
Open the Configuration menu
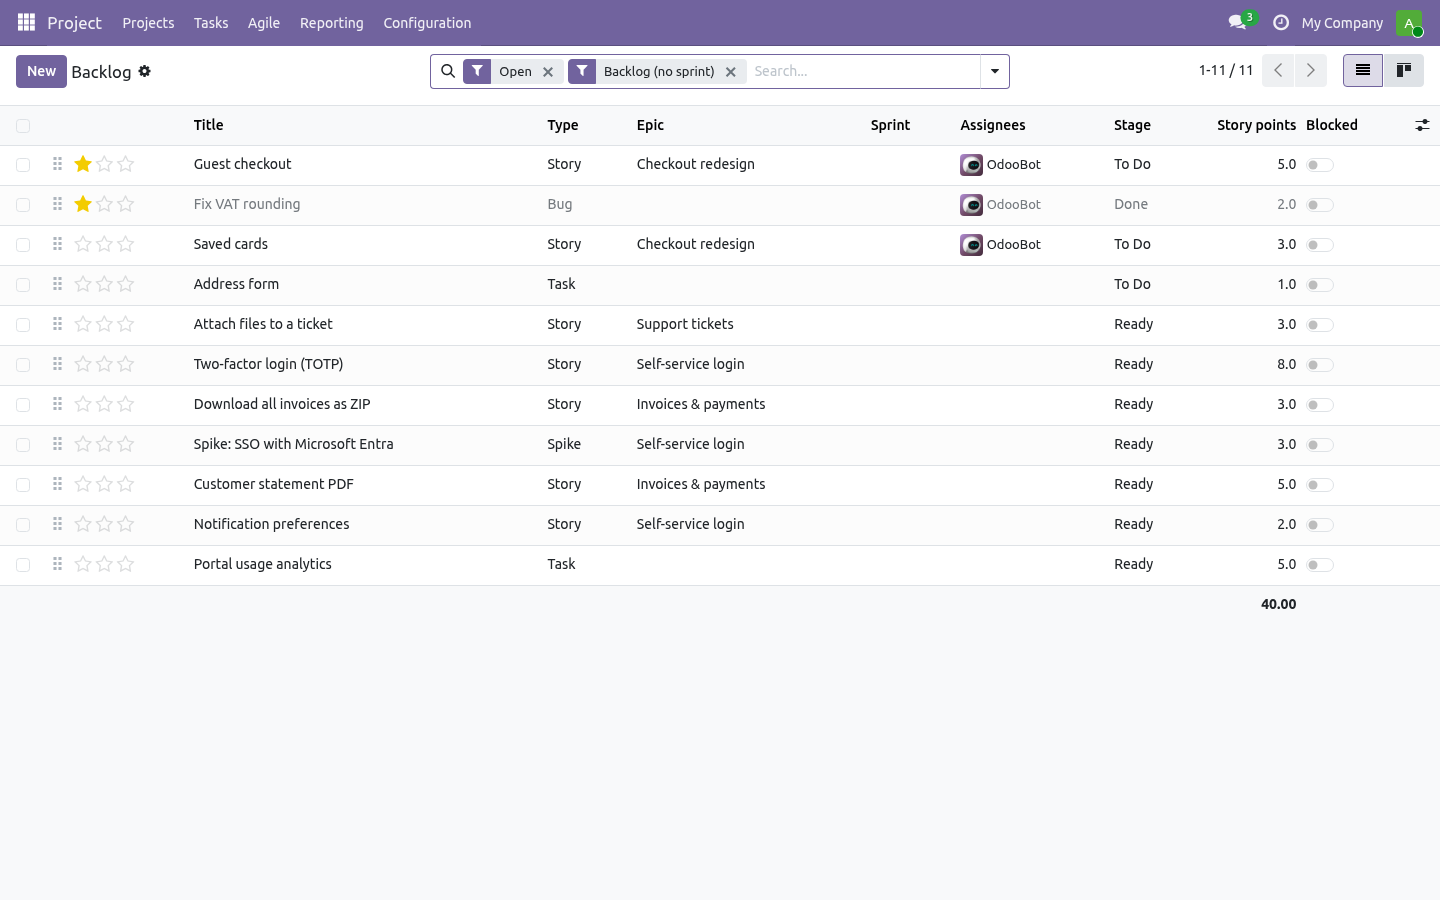427,22
